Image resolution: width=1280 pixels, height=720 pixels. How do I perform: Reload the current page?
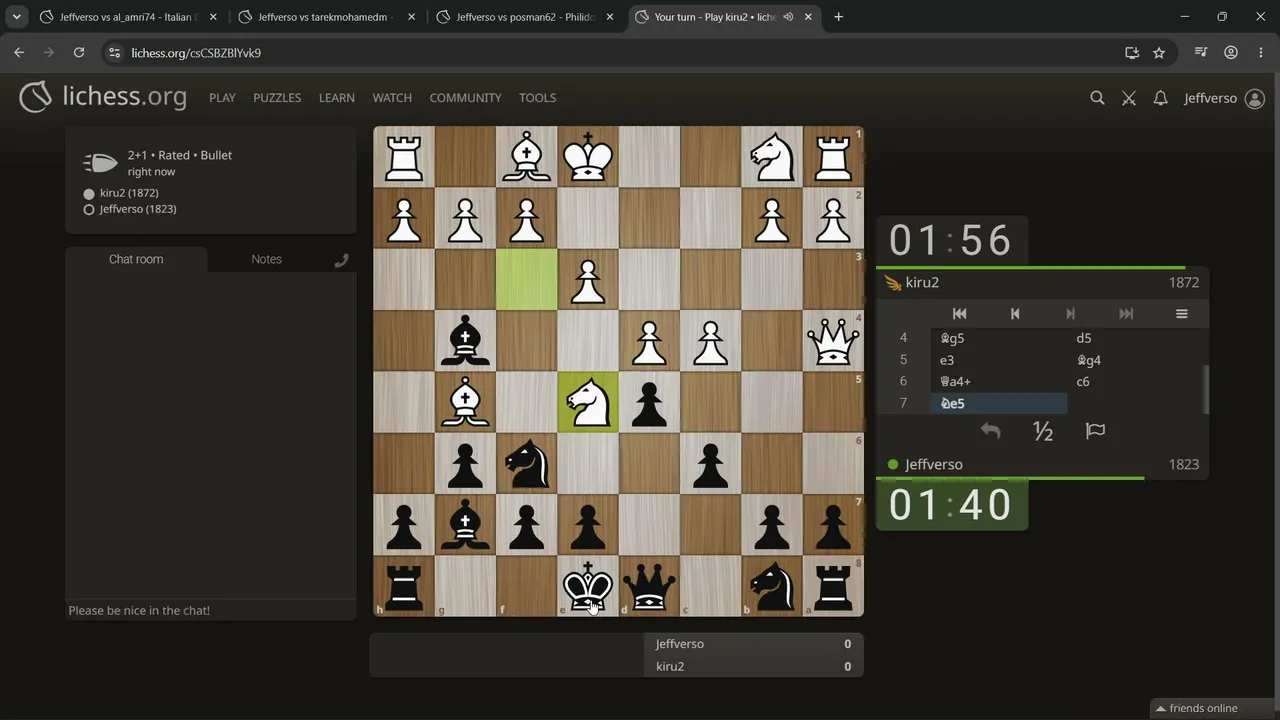pos(79,53)
